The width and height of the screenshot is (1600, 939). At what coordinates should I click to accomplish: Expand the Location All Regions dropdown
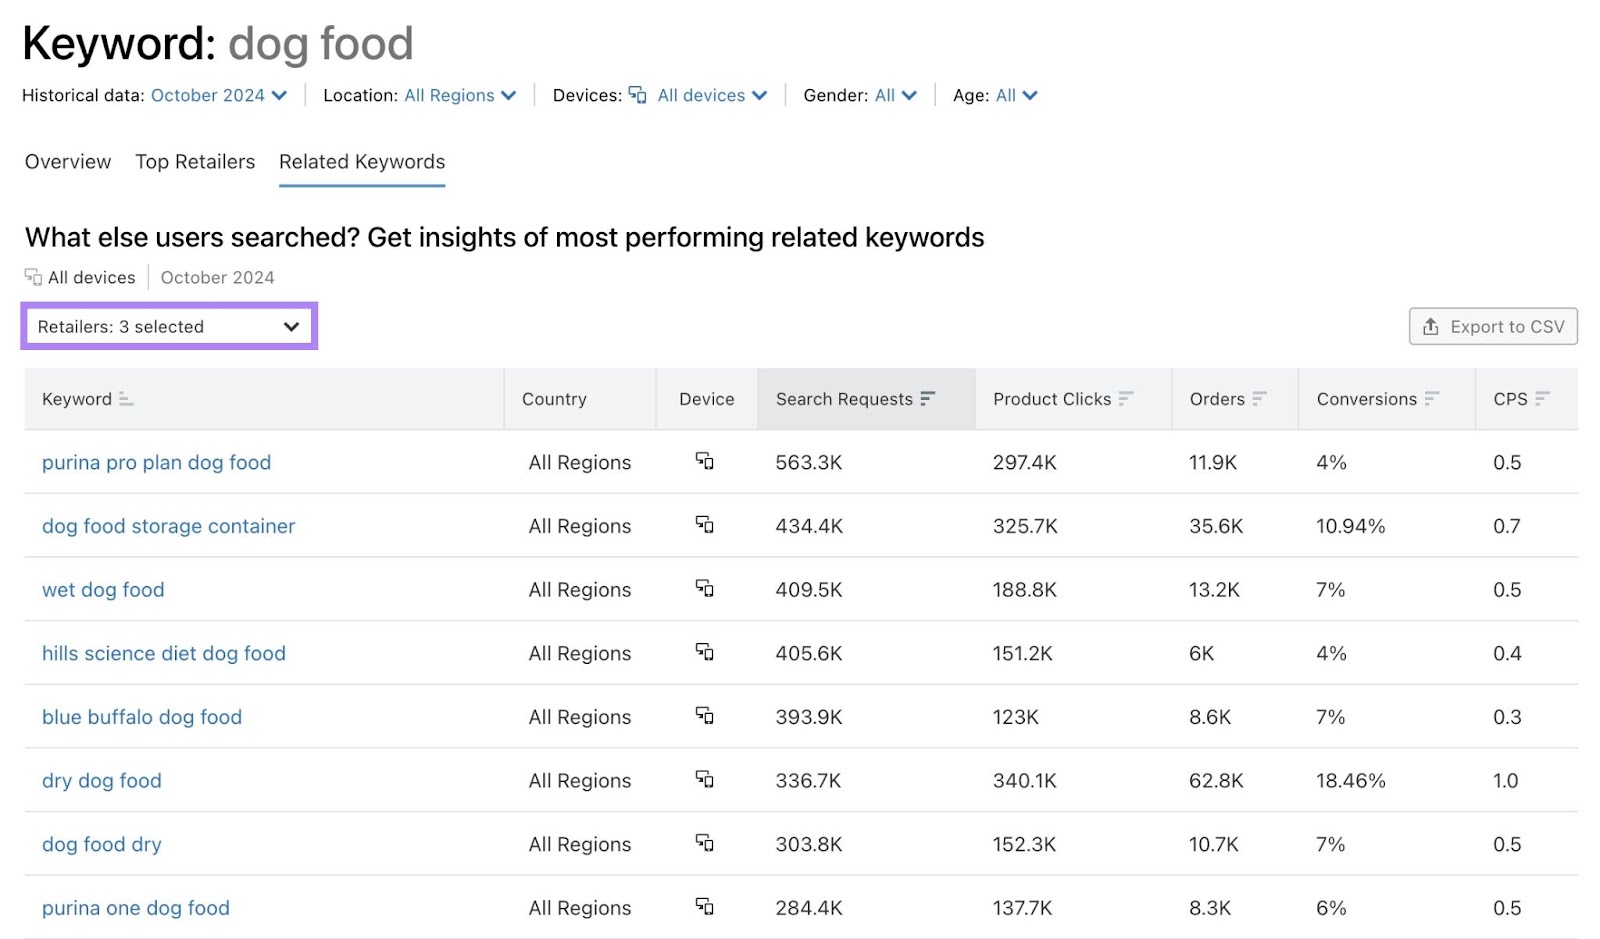point(460,95)
